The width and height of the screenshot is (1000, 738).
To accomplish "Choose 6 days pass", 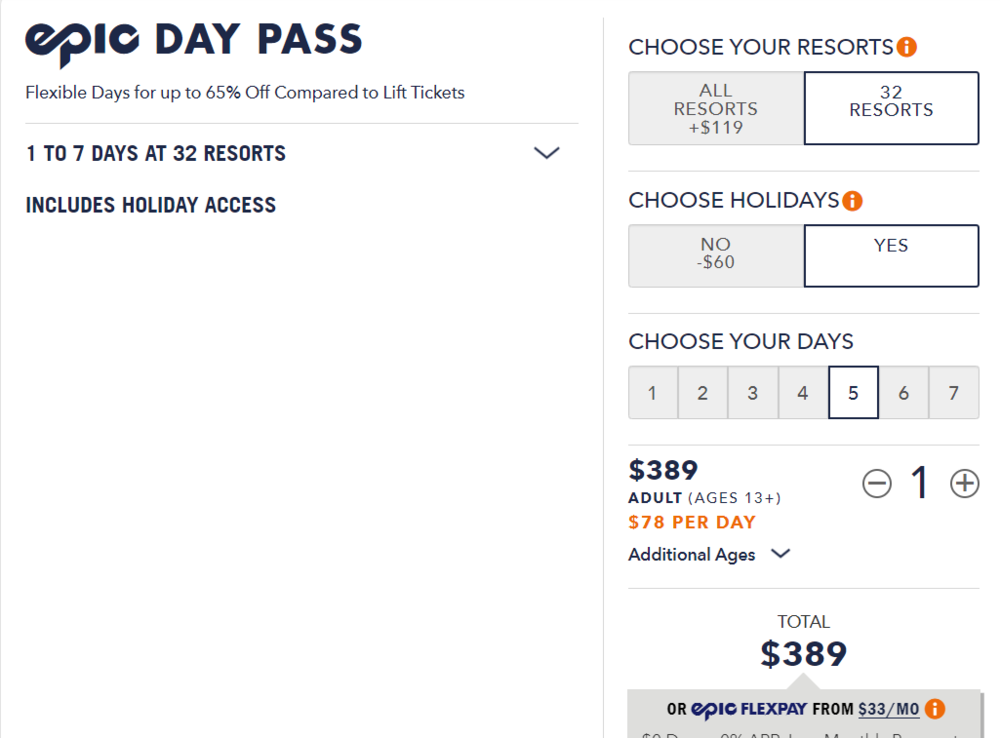I will pos(903,393).
